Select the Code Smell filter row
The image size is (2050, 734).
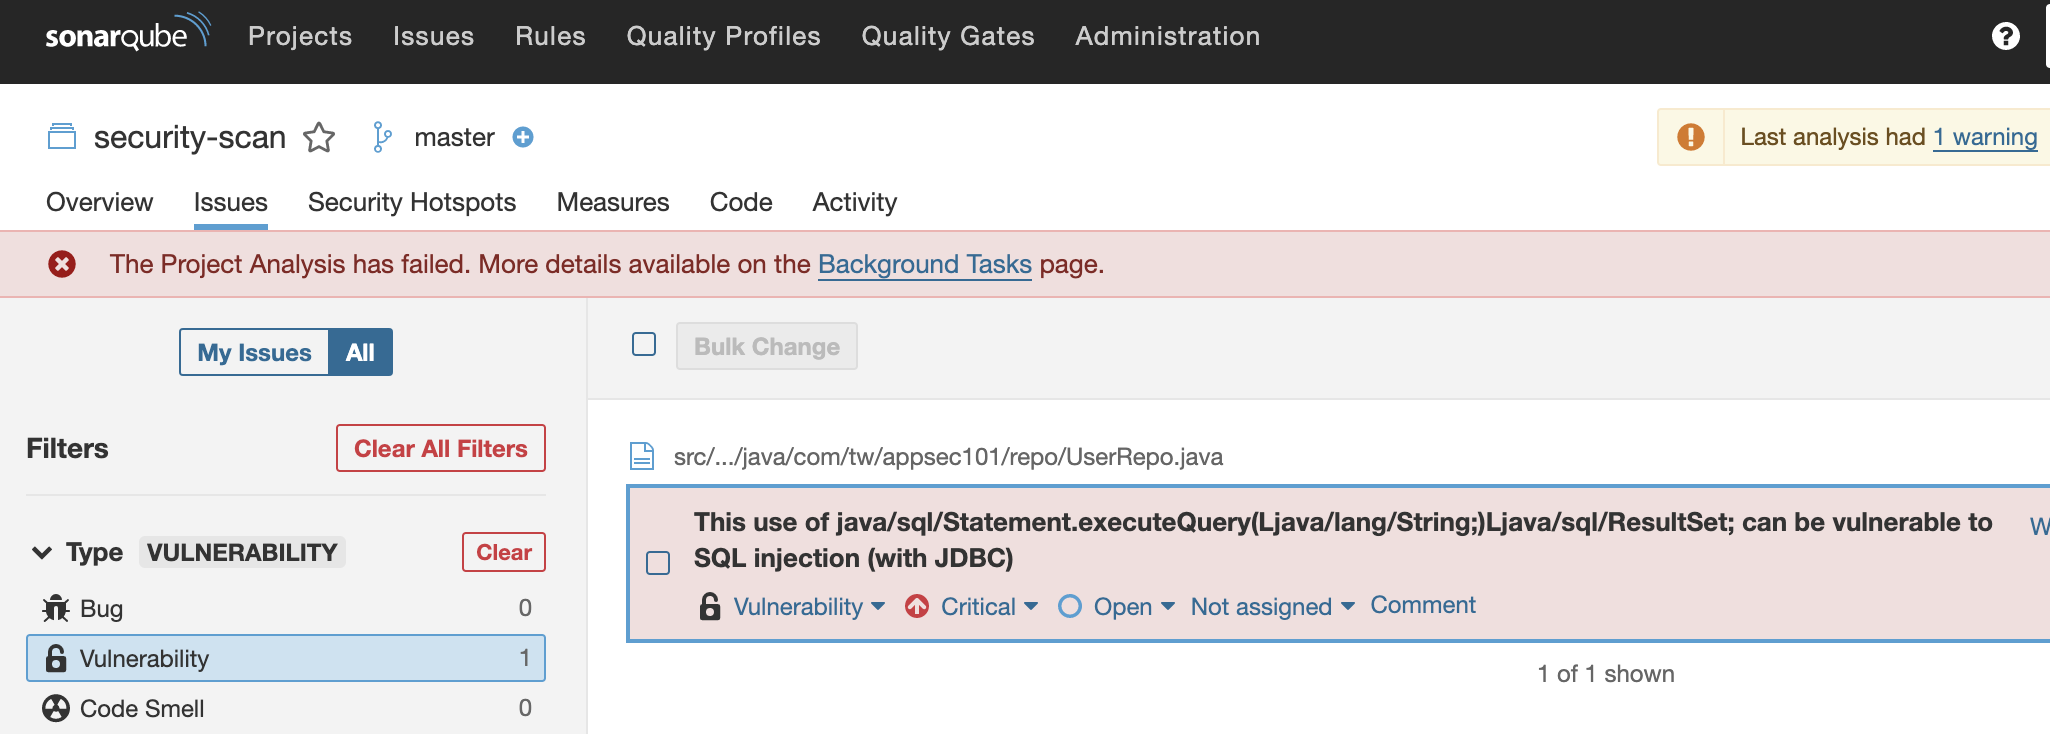coord(285,708)
